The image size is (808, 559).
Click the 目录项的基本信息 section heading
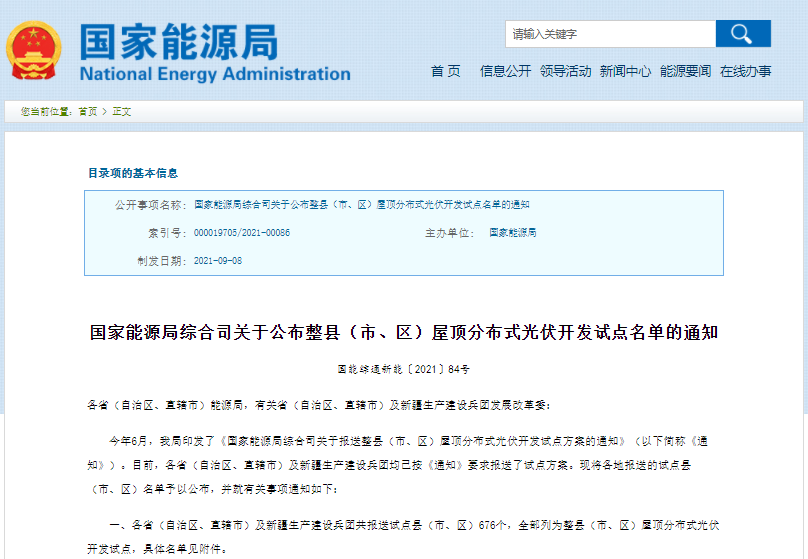tap(133, 173)
